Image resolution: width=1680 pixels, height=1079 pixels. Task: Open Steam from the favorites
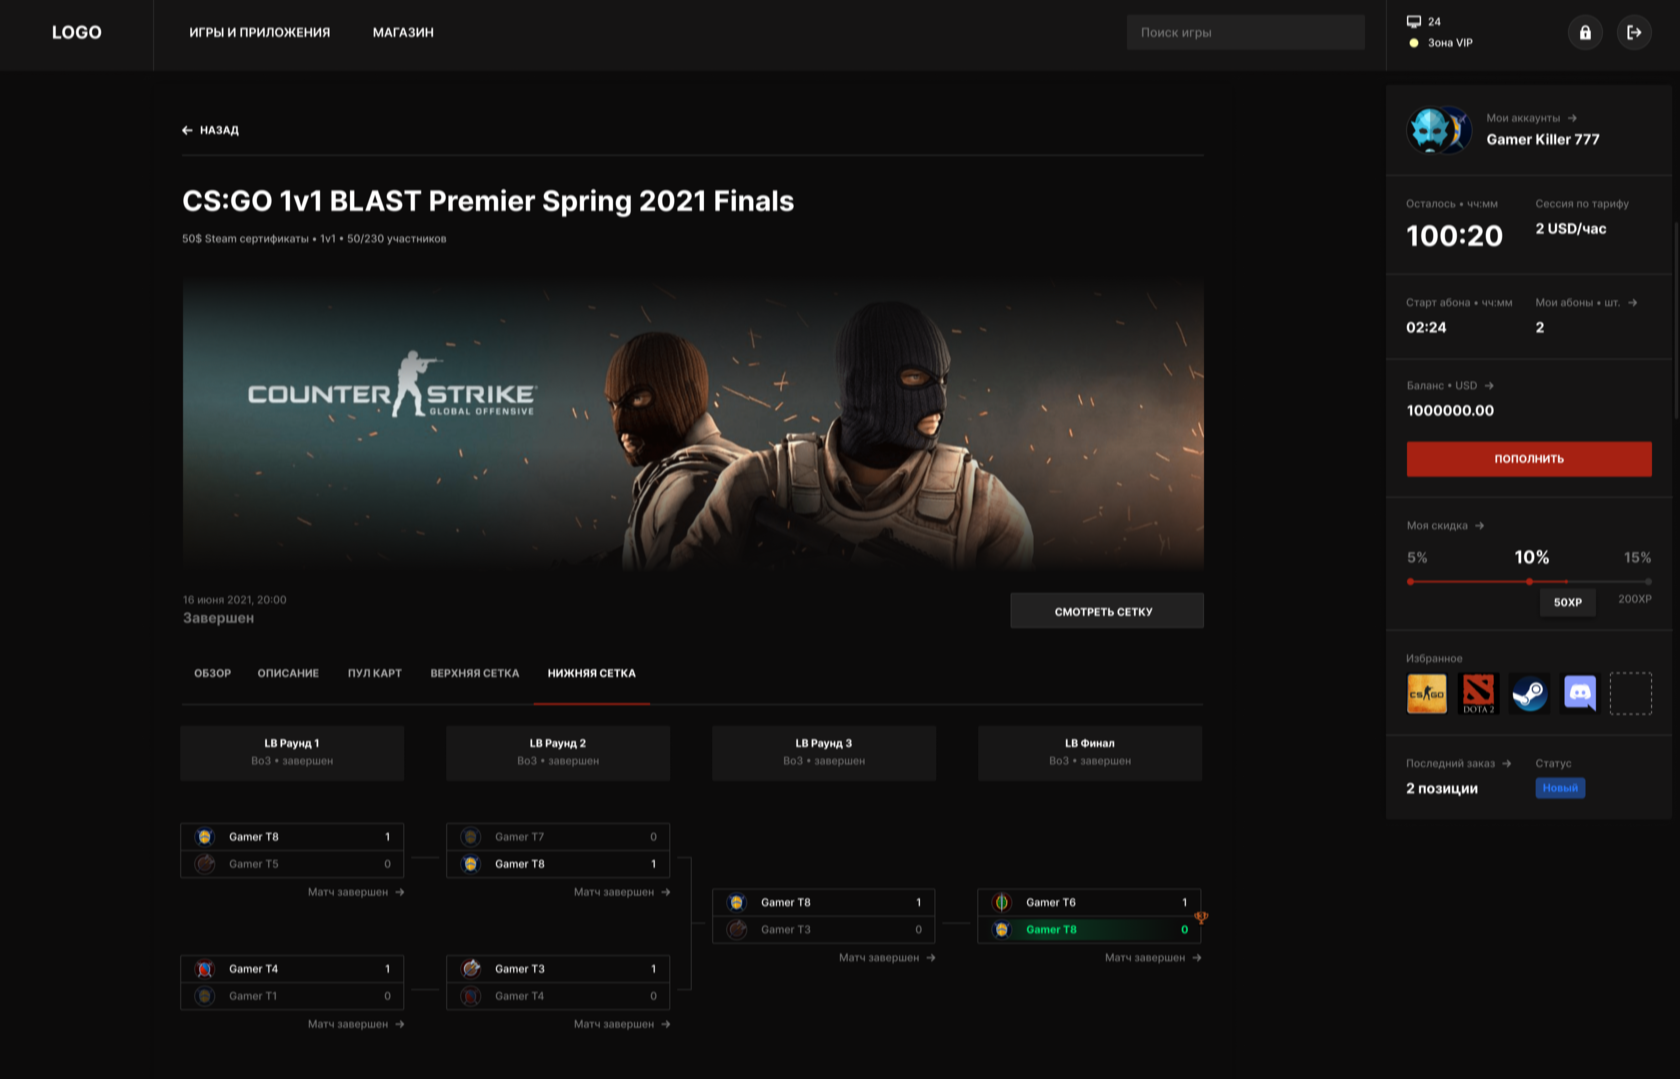pos(1529,693)
